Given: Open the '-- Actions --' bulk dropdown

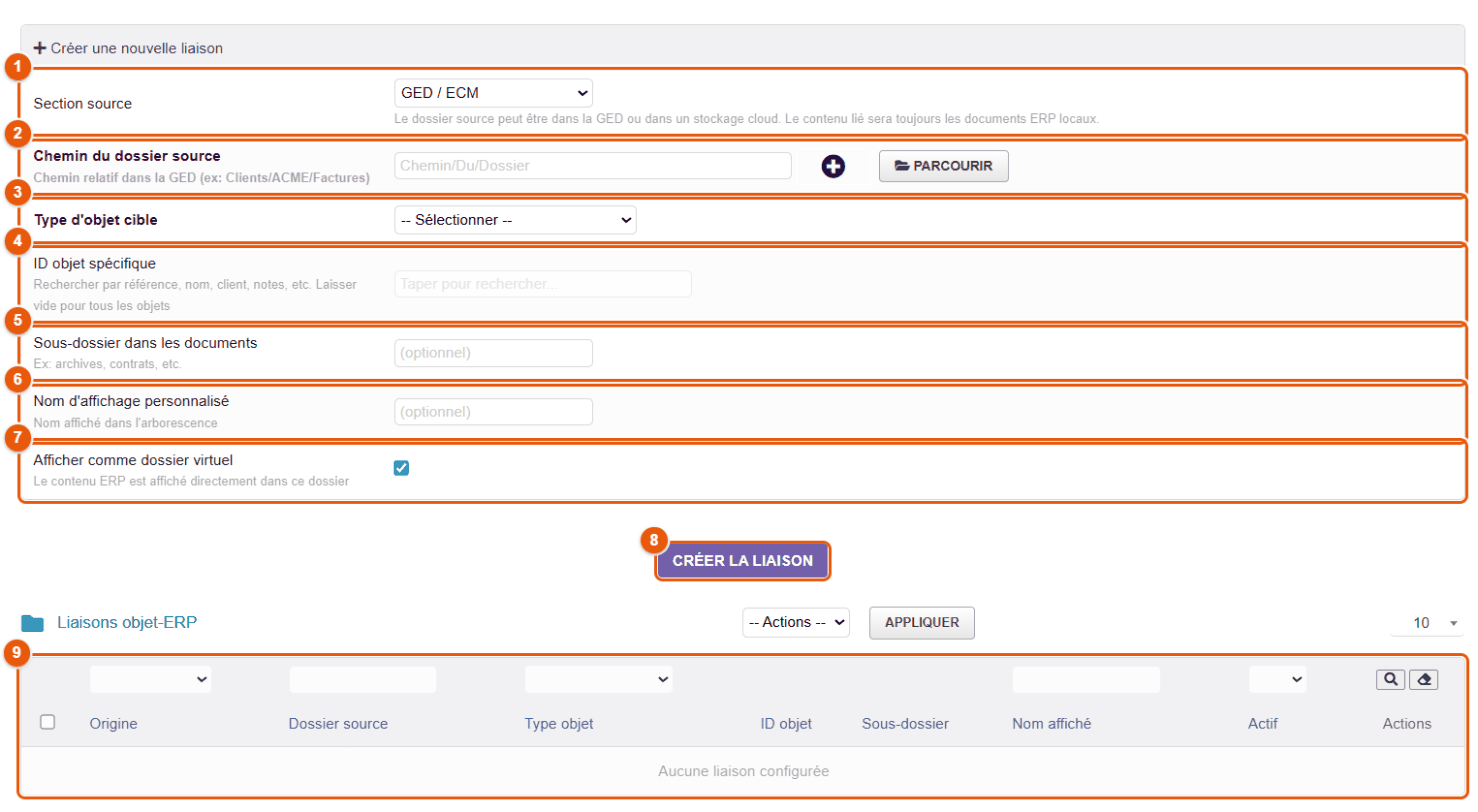Looking at the screenshot, I should [796, 622].
